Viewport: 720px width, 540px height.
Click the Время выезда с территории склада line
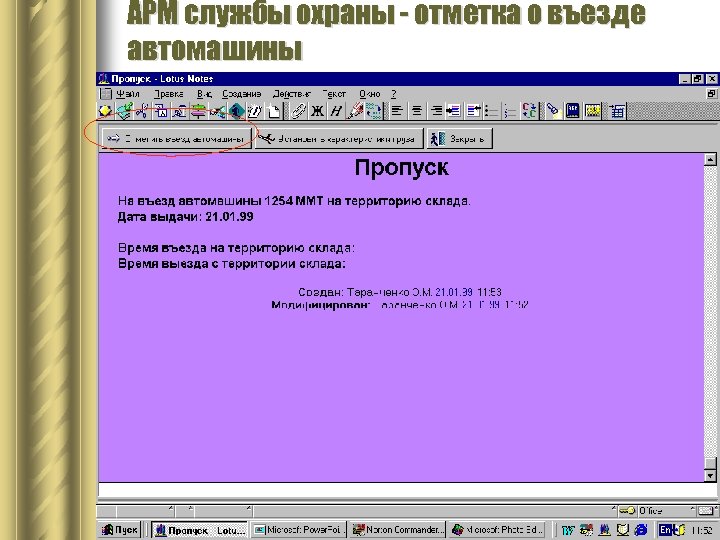coord(232,264)
